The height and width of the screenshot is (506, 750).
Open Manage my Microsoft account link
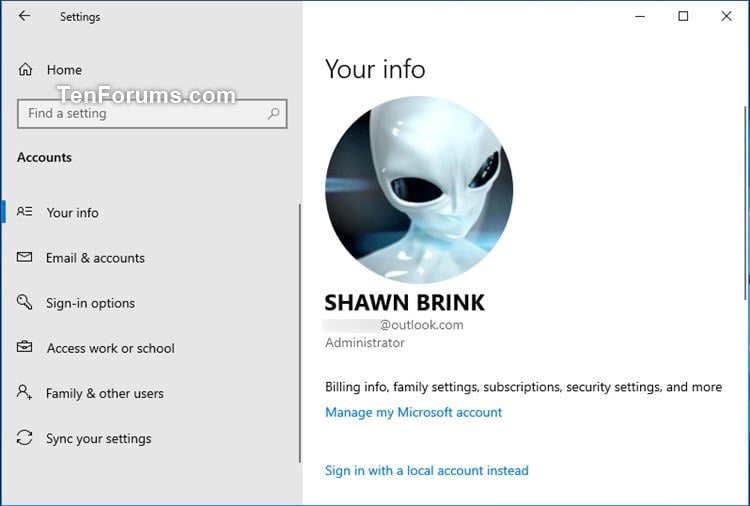coord(414,412)
